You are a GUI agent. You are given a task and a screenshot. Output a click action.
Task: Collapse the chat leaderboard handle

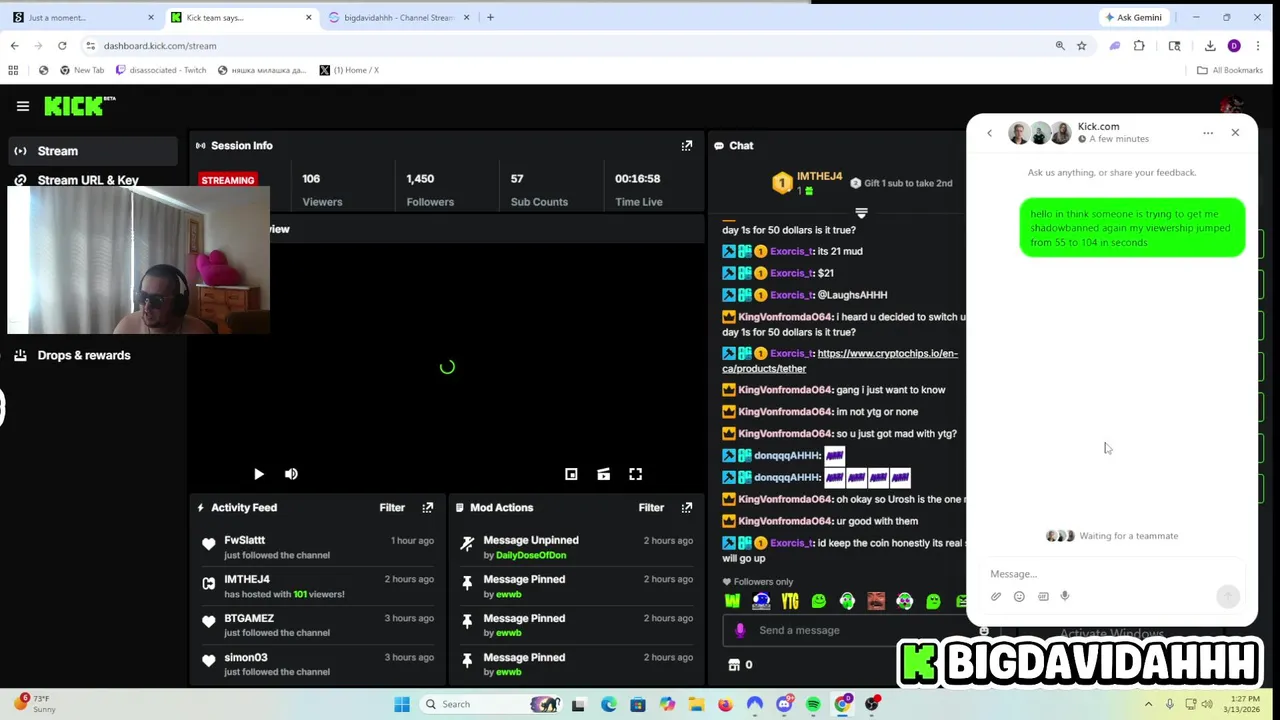861,213
